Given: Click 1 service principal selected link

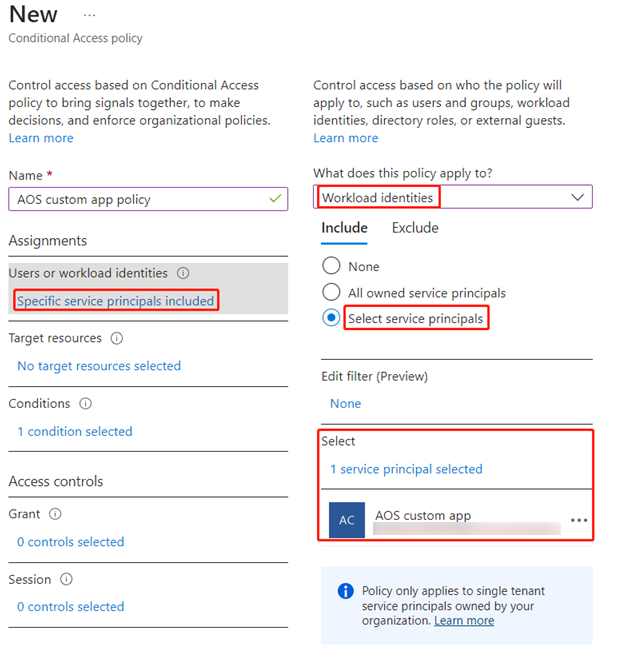Looking at the screenshot, I should click(x=406, y=469).
